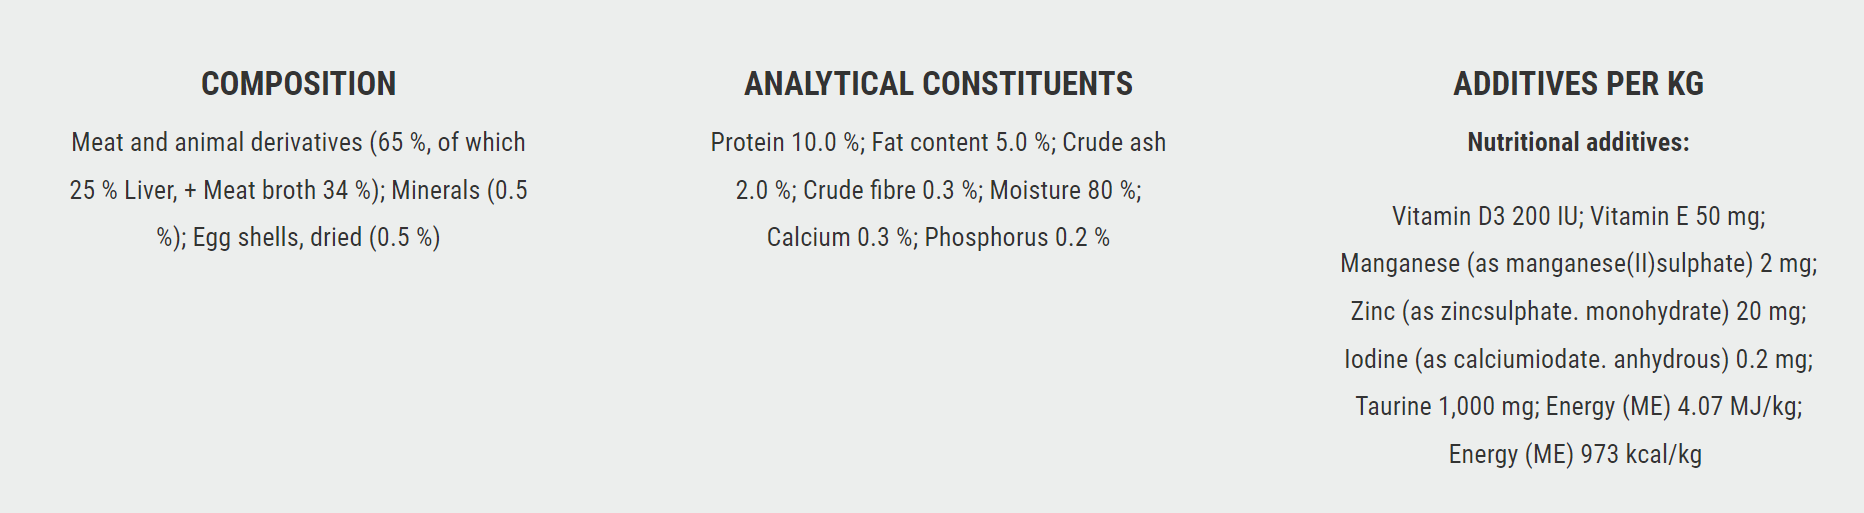Click the Manganese sulphate line
1864x513 pixels.
point(1578,264)
